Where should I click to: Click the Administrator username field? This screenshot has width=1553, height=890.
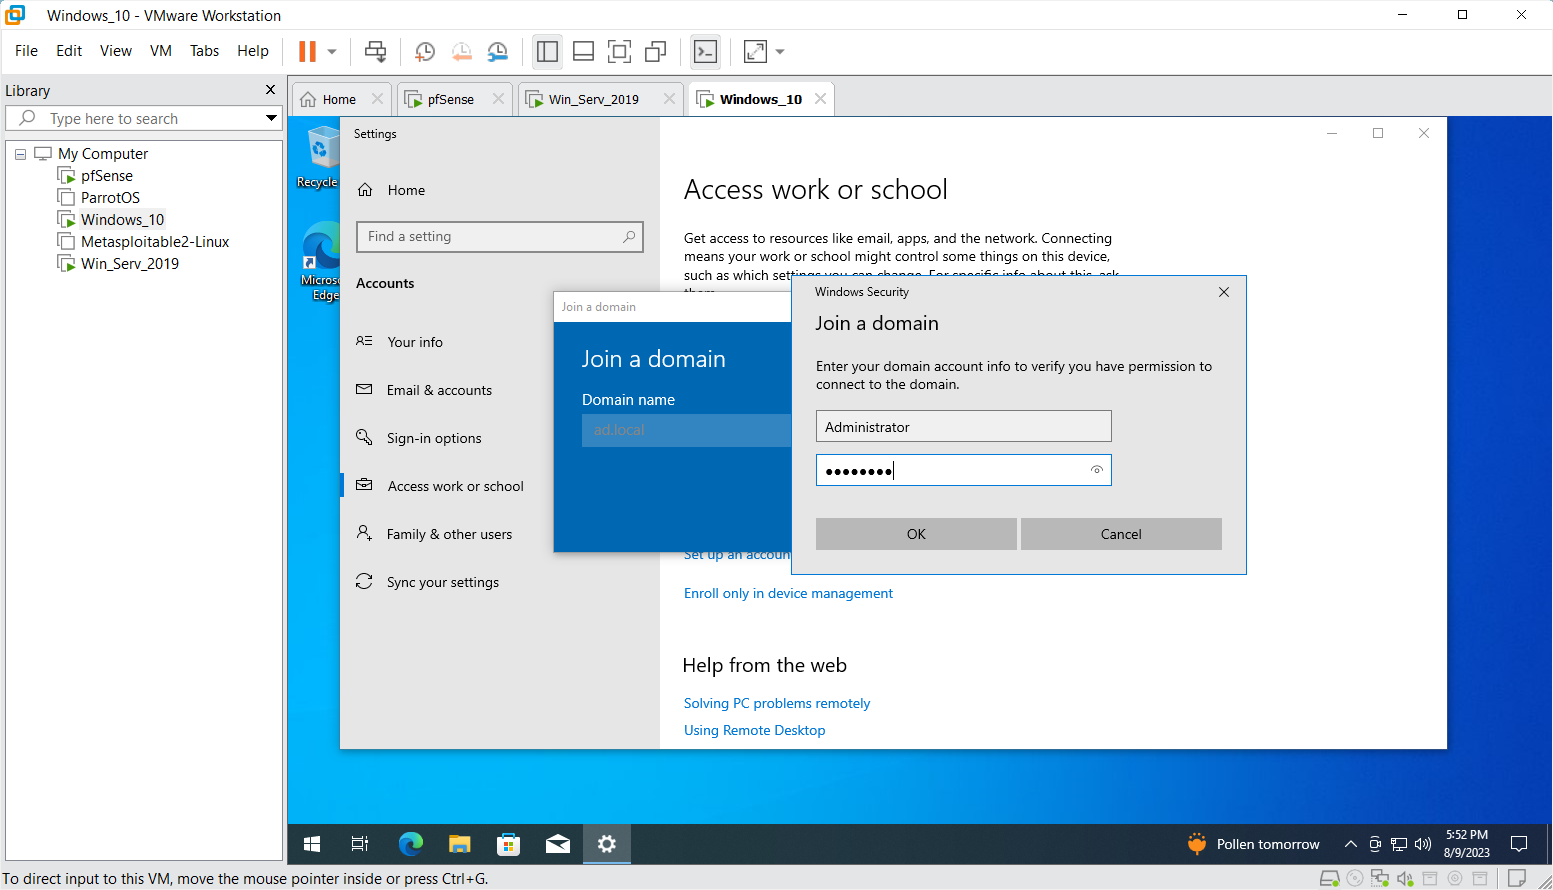tap(964, 426)
